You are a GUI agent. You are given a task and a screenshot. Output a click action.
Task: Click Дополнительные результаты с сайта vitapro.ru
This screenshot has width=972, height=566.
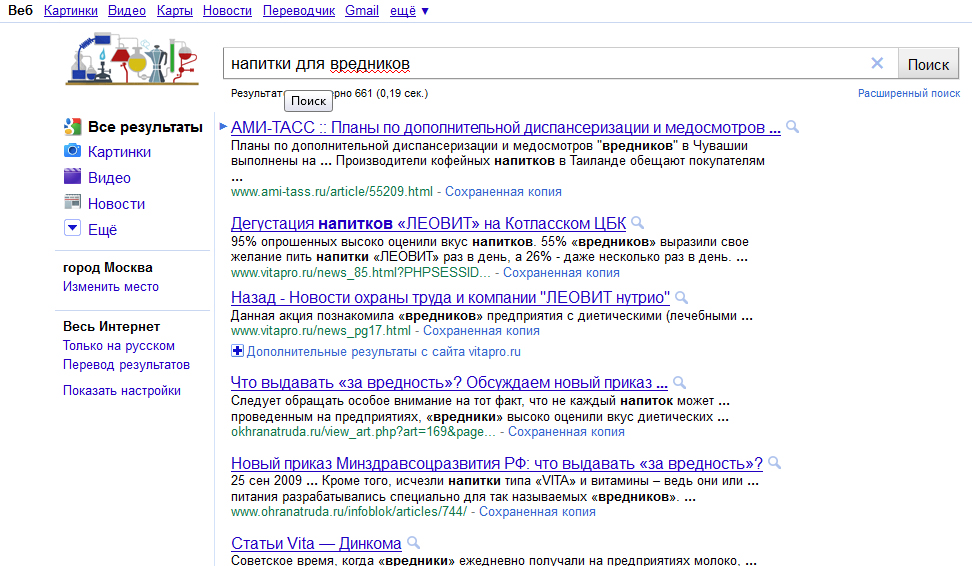(x=384, y=352)
